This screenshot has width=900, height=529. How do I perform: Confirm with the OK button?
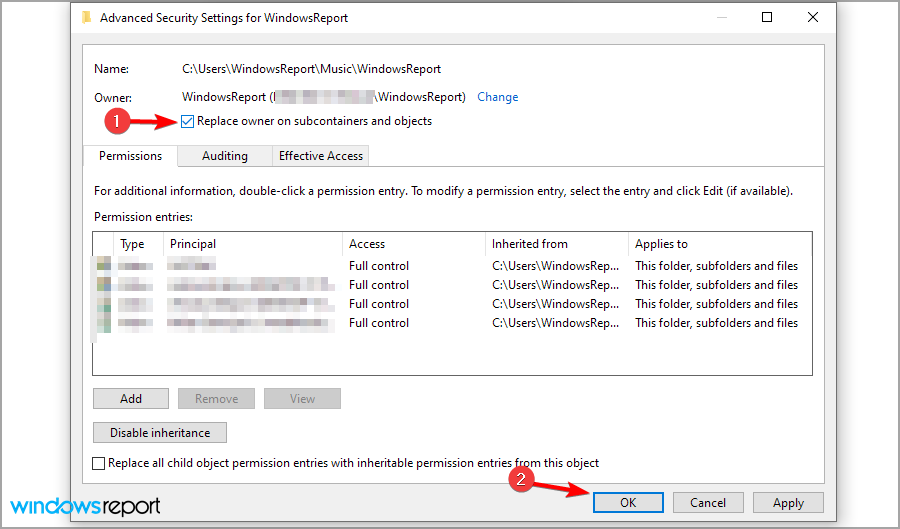pyautogui.click(x=627, y=503)
